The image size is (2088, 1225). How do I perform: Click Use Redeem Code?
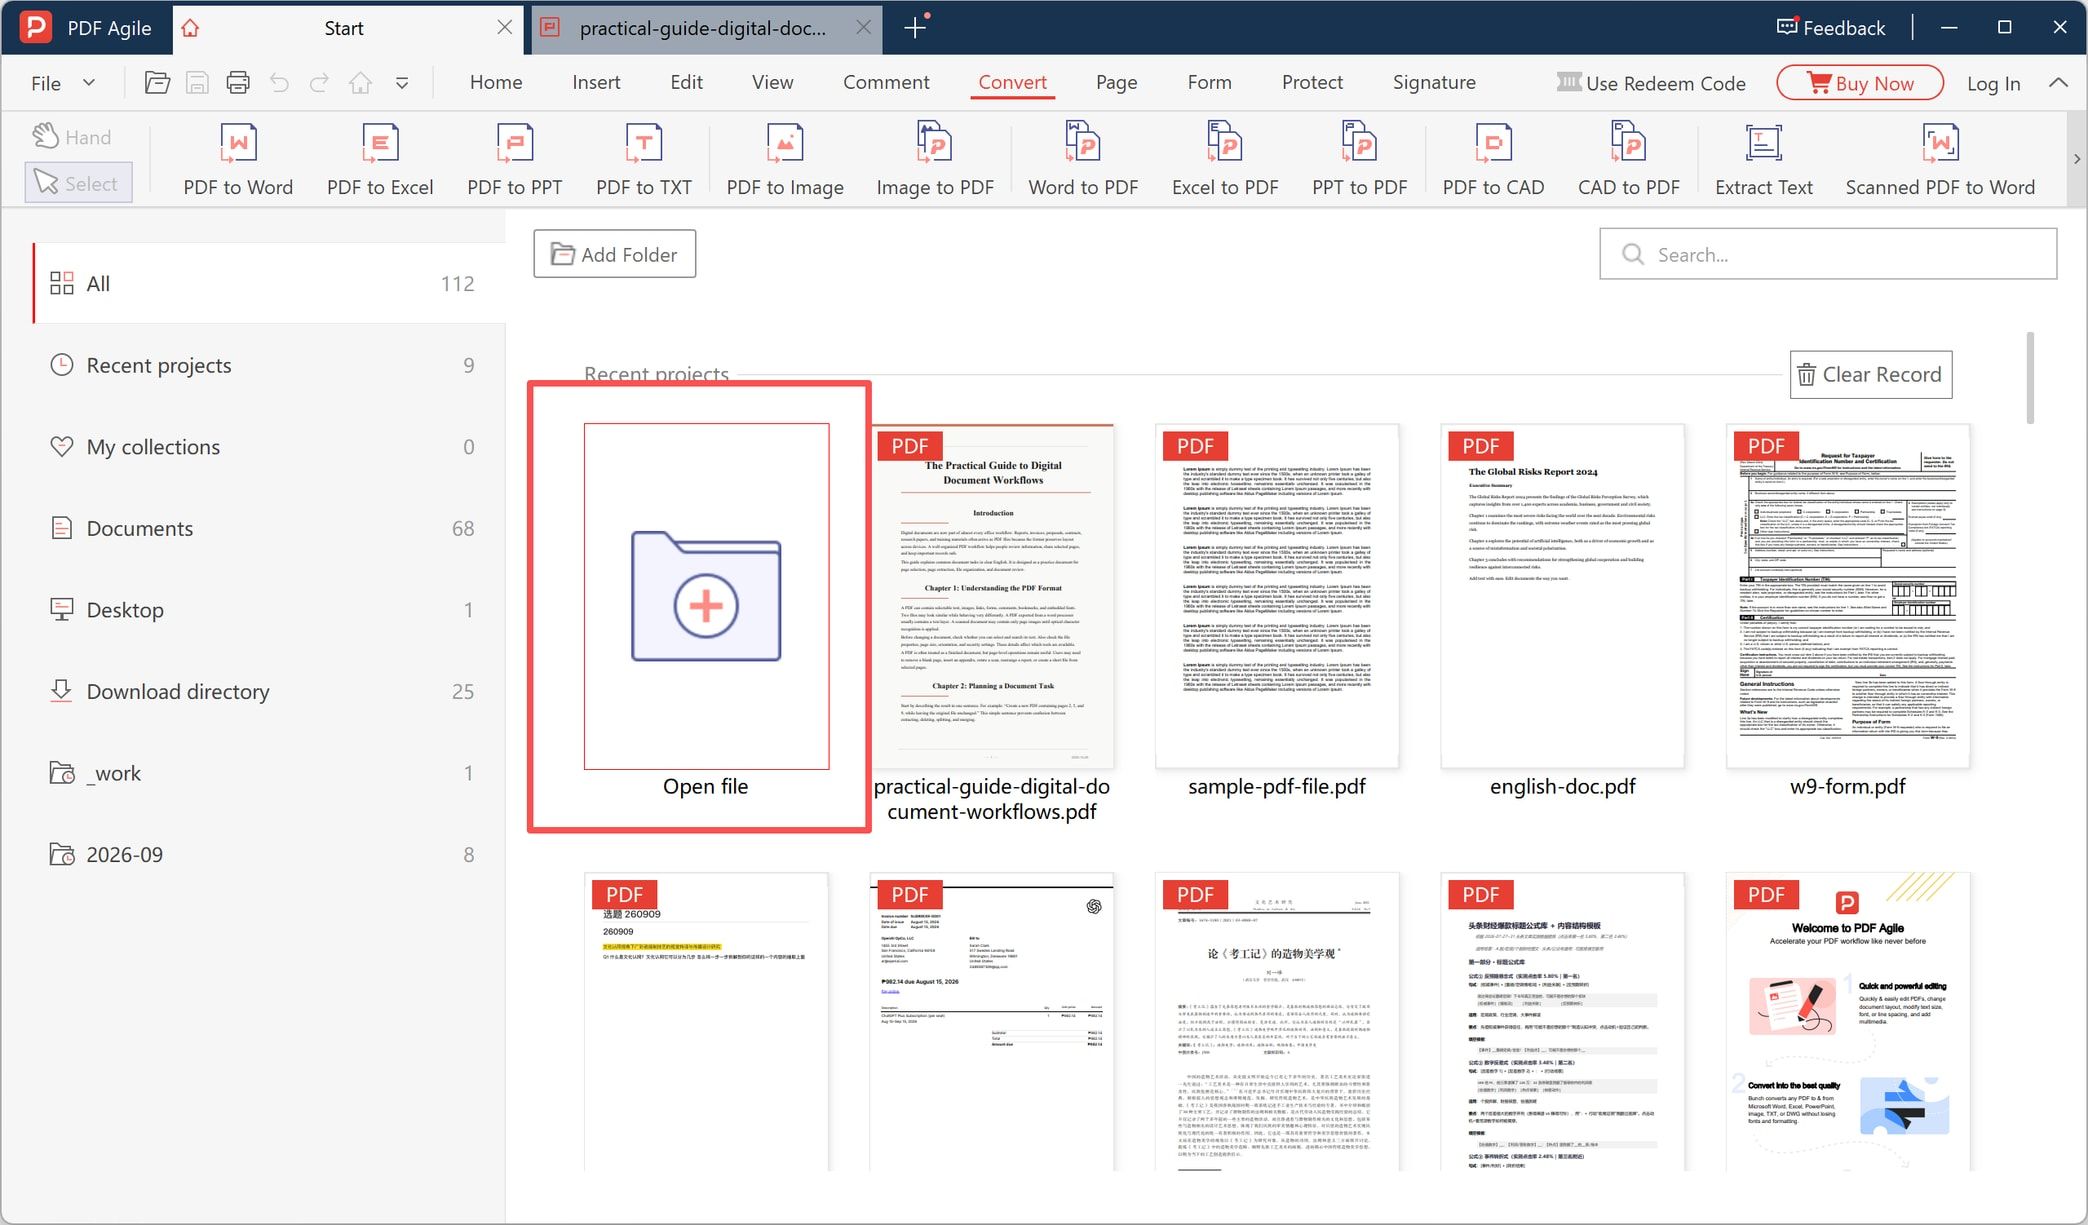click(x=1651, y=83)
